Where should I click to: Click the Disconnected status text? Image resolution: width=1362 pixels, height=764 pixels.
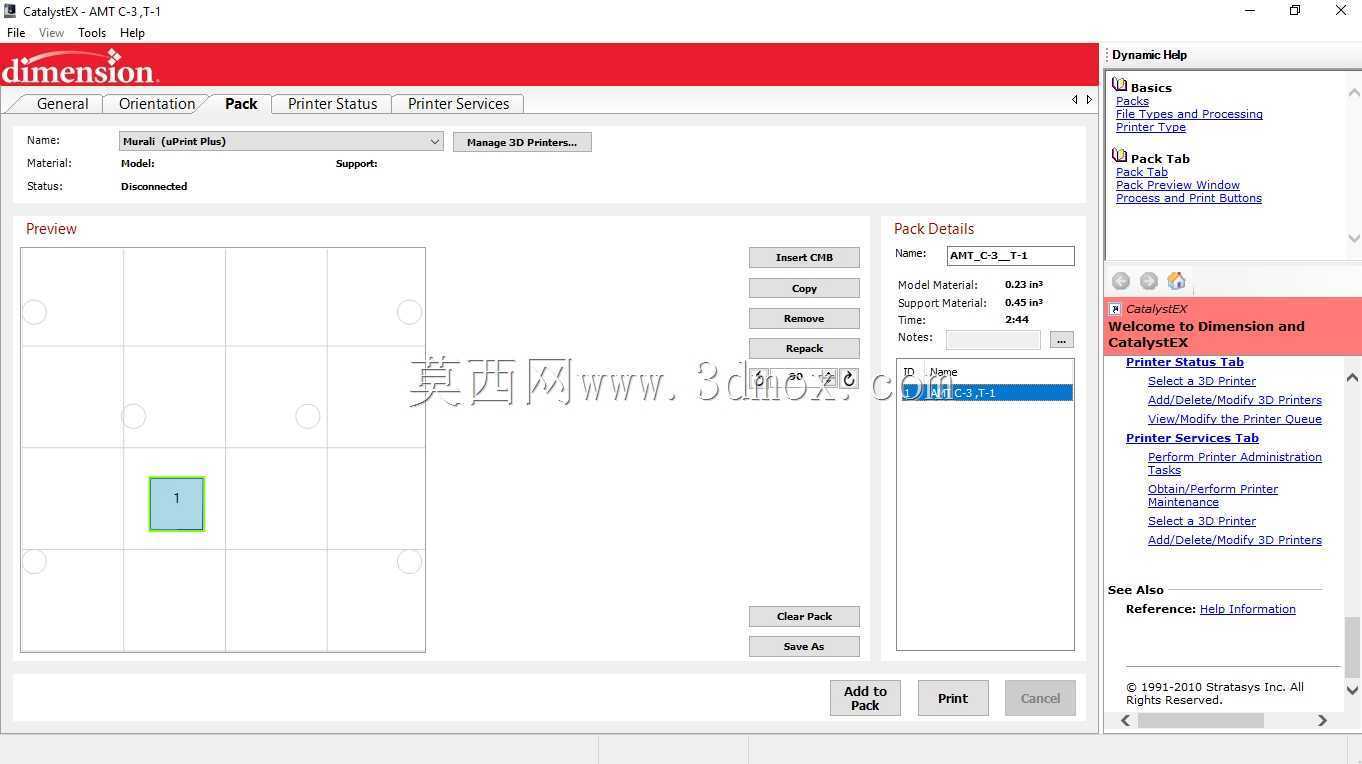coord(154,187)
